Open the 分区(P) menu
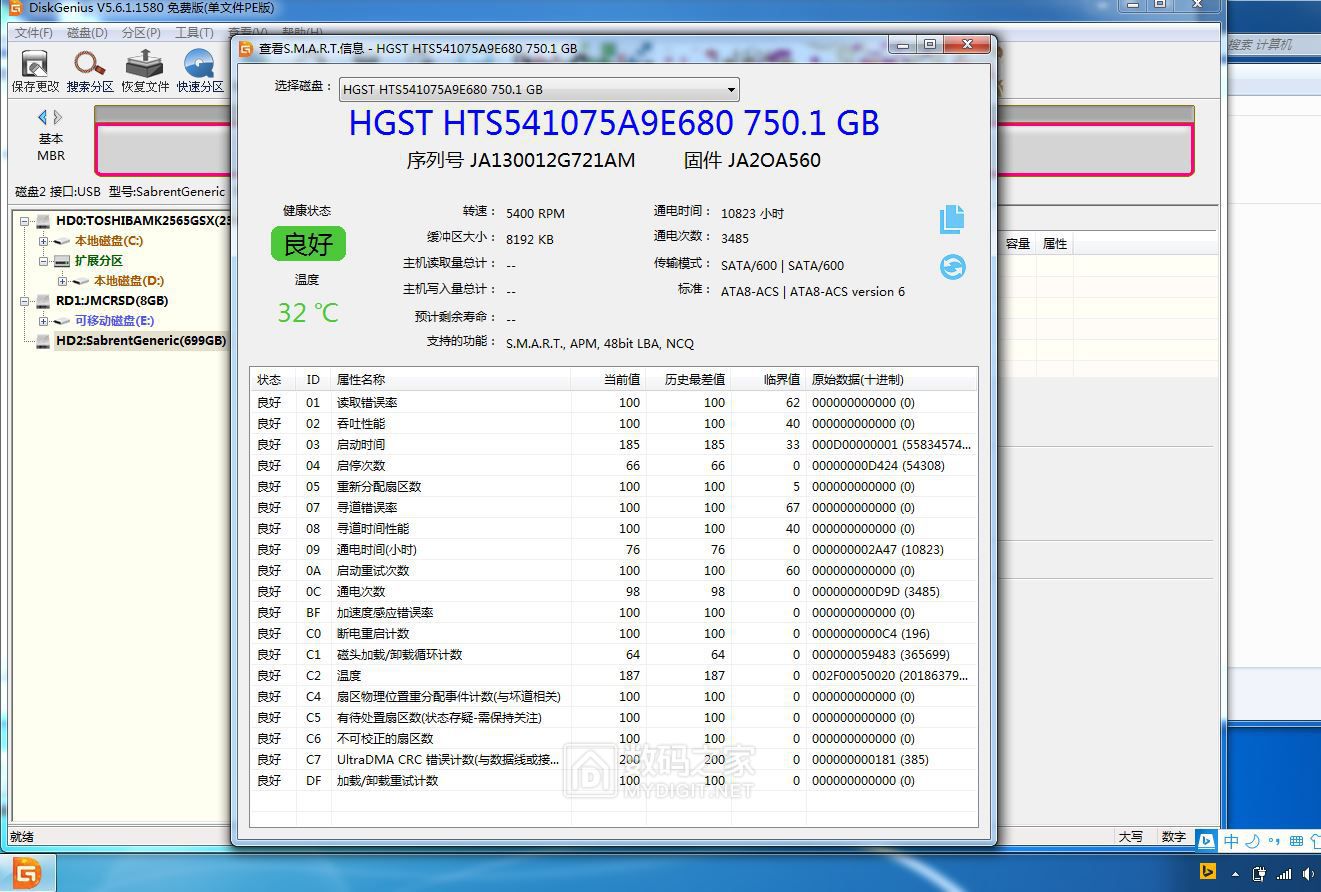1321x892 pixels. [141, 33]
